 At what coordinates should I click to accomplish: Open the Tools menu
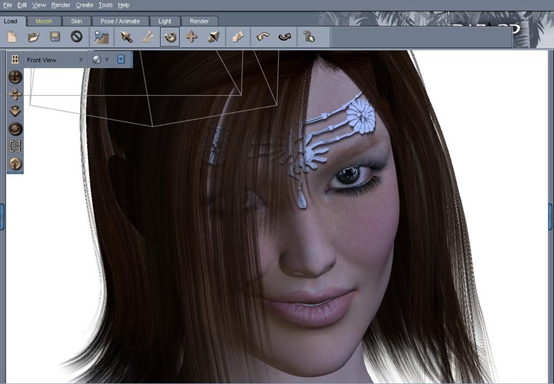point(106,5)
